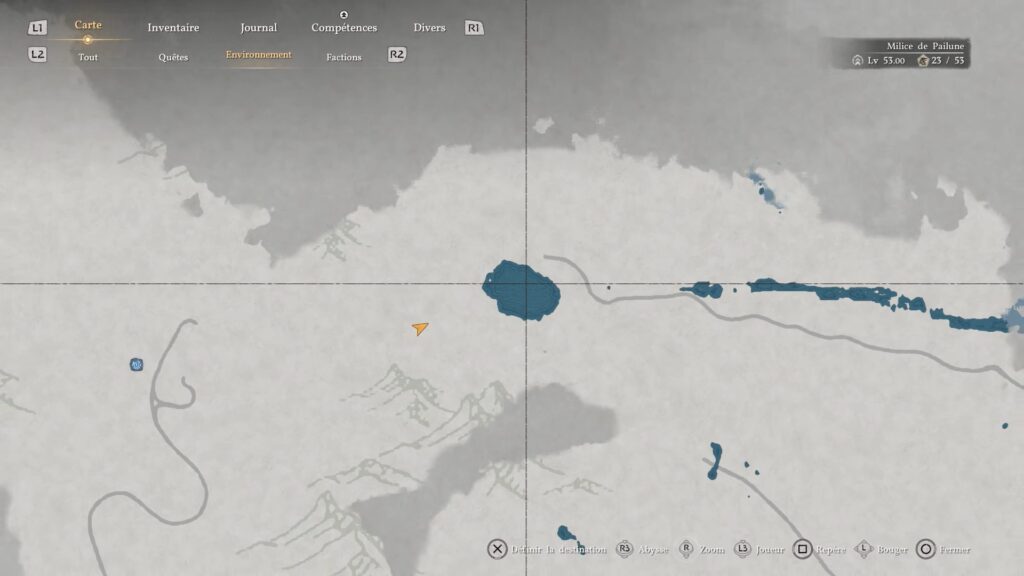This screenshot has height=576, width=1024.
Task: Select the blue map marker icon on left
Action: coord(136,365)
